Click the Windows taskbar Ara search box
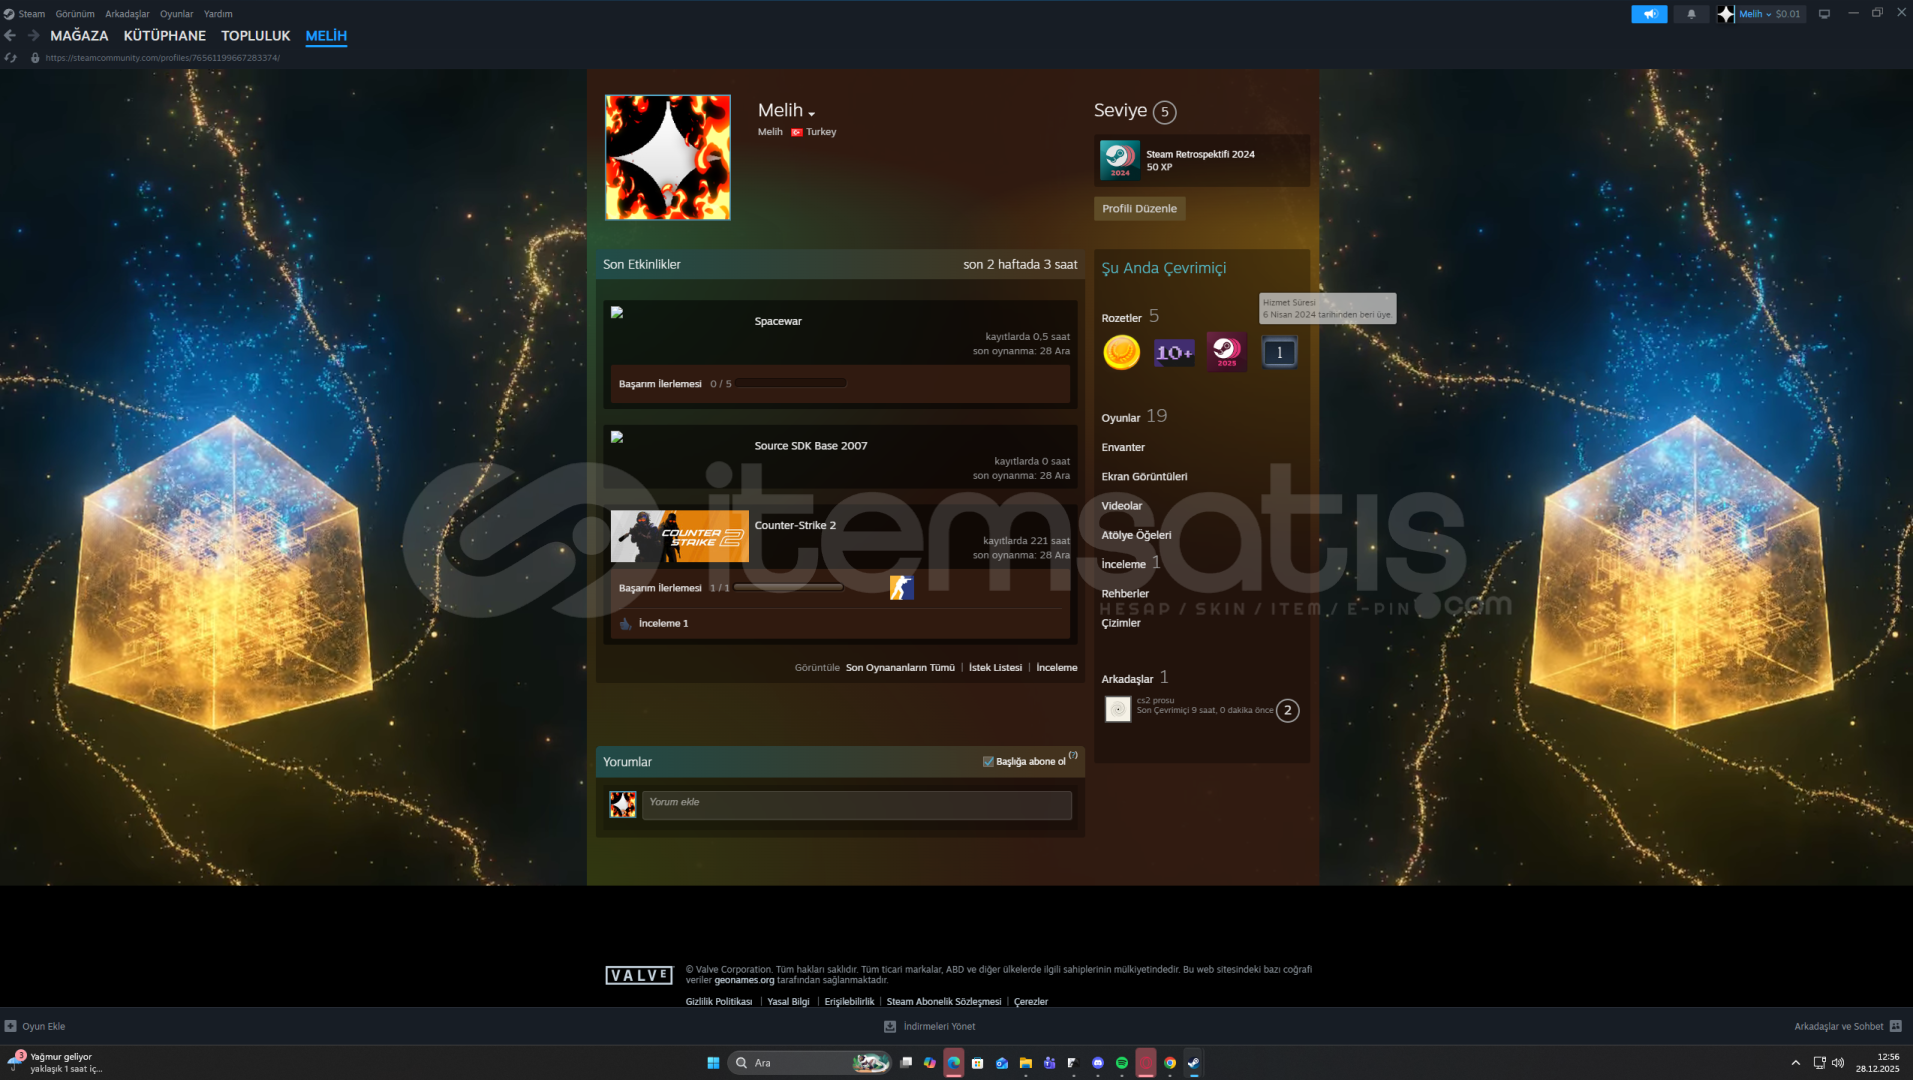 tap(809, 1063)
